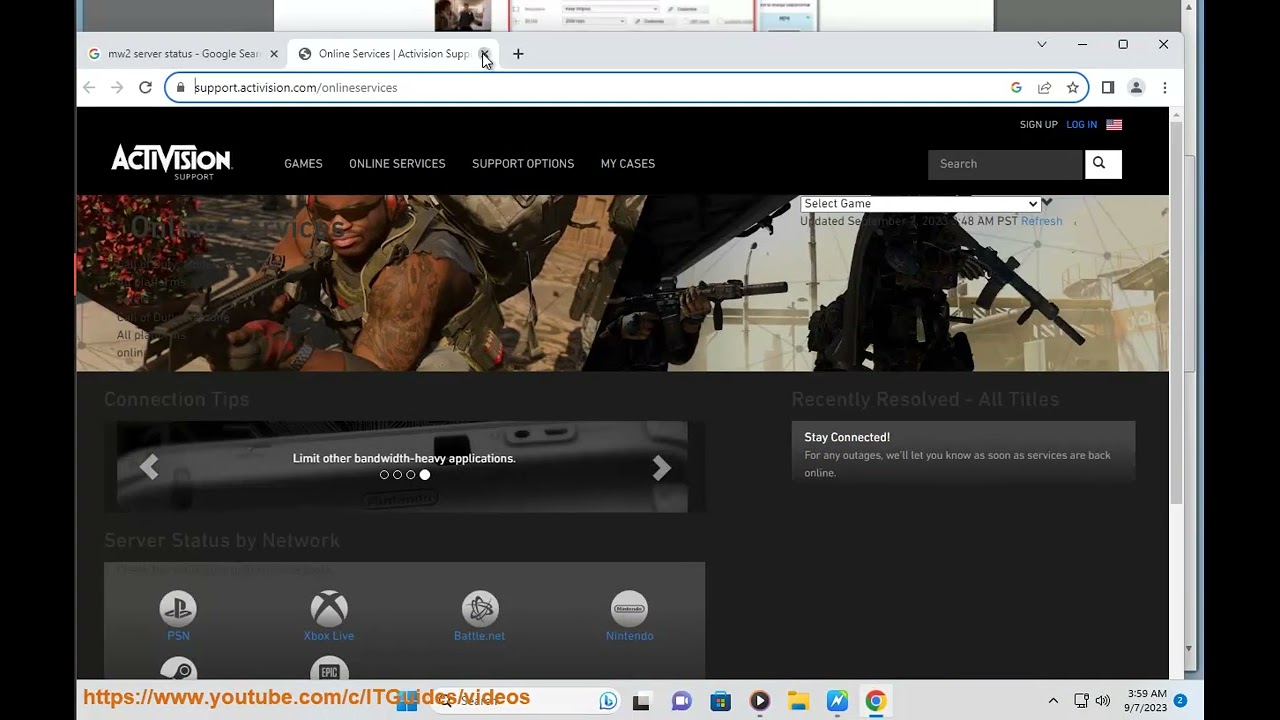Open the PSN server status icon
This screenshot has height=720, width=1280.
[x=178, y=608]
